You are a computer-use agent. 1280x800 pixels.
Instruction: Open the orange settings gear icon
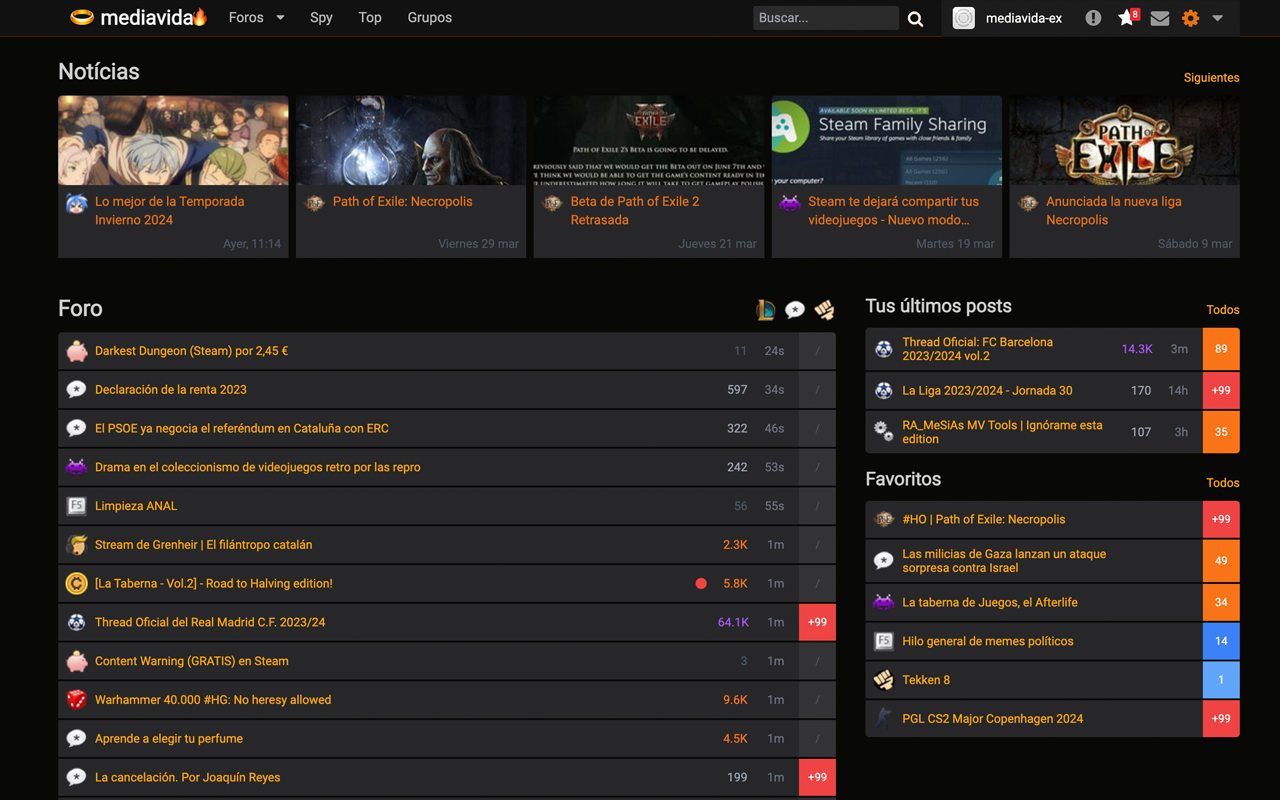tap(1190, 18)
